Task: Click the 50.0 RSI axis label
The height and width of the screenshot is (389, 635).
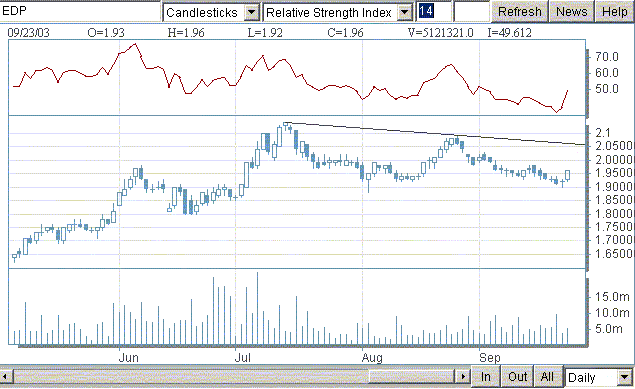Action: (607, 89)
